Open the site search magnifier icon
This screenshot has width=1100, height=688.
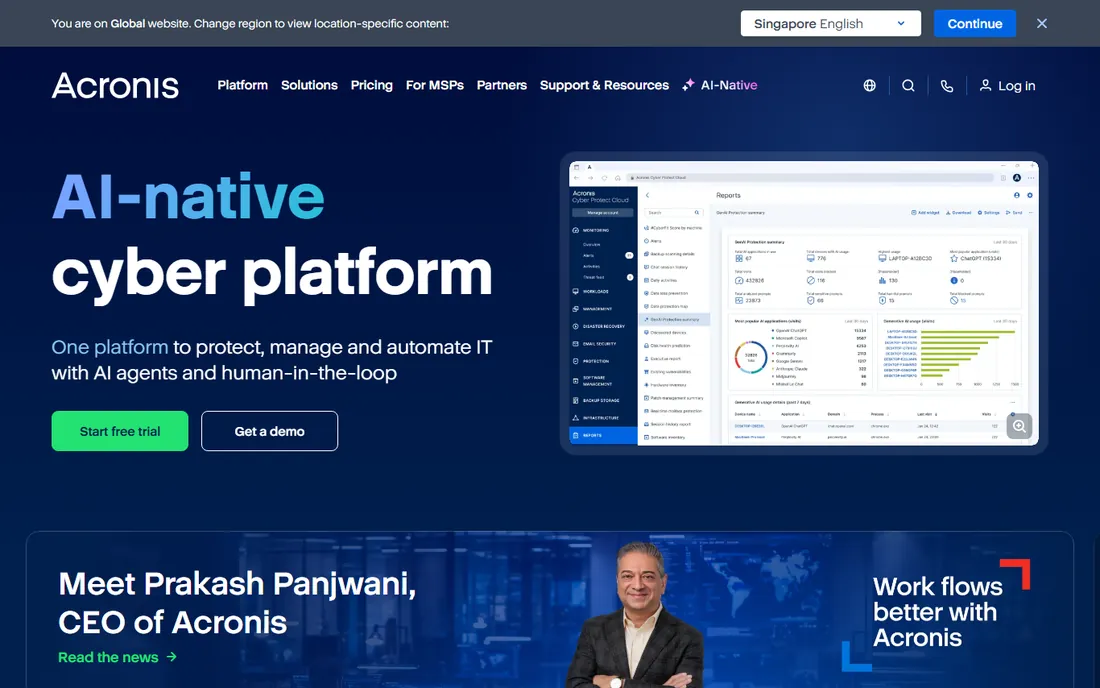[x=908, y=86]
